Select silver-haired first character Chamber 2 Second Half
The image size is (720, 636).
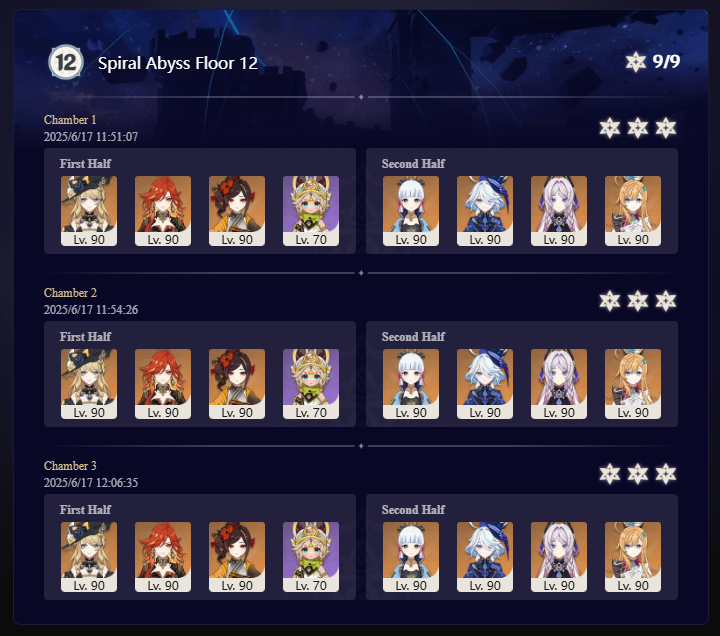pyautogui.click(x=411, y=384)
